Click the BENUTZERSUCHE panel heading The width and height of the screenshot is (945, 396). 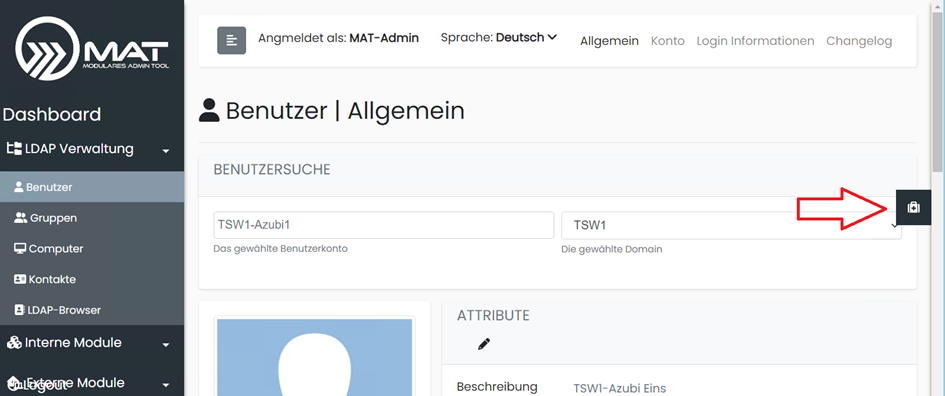272,170
